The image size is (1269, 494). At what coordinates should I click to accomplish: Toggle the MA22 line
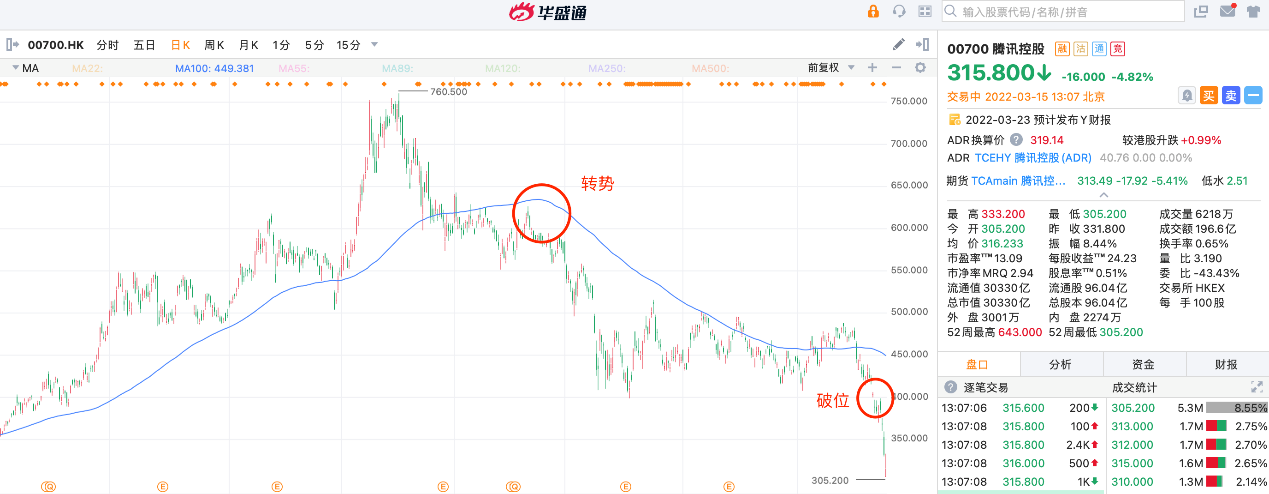tap(87, 68)
